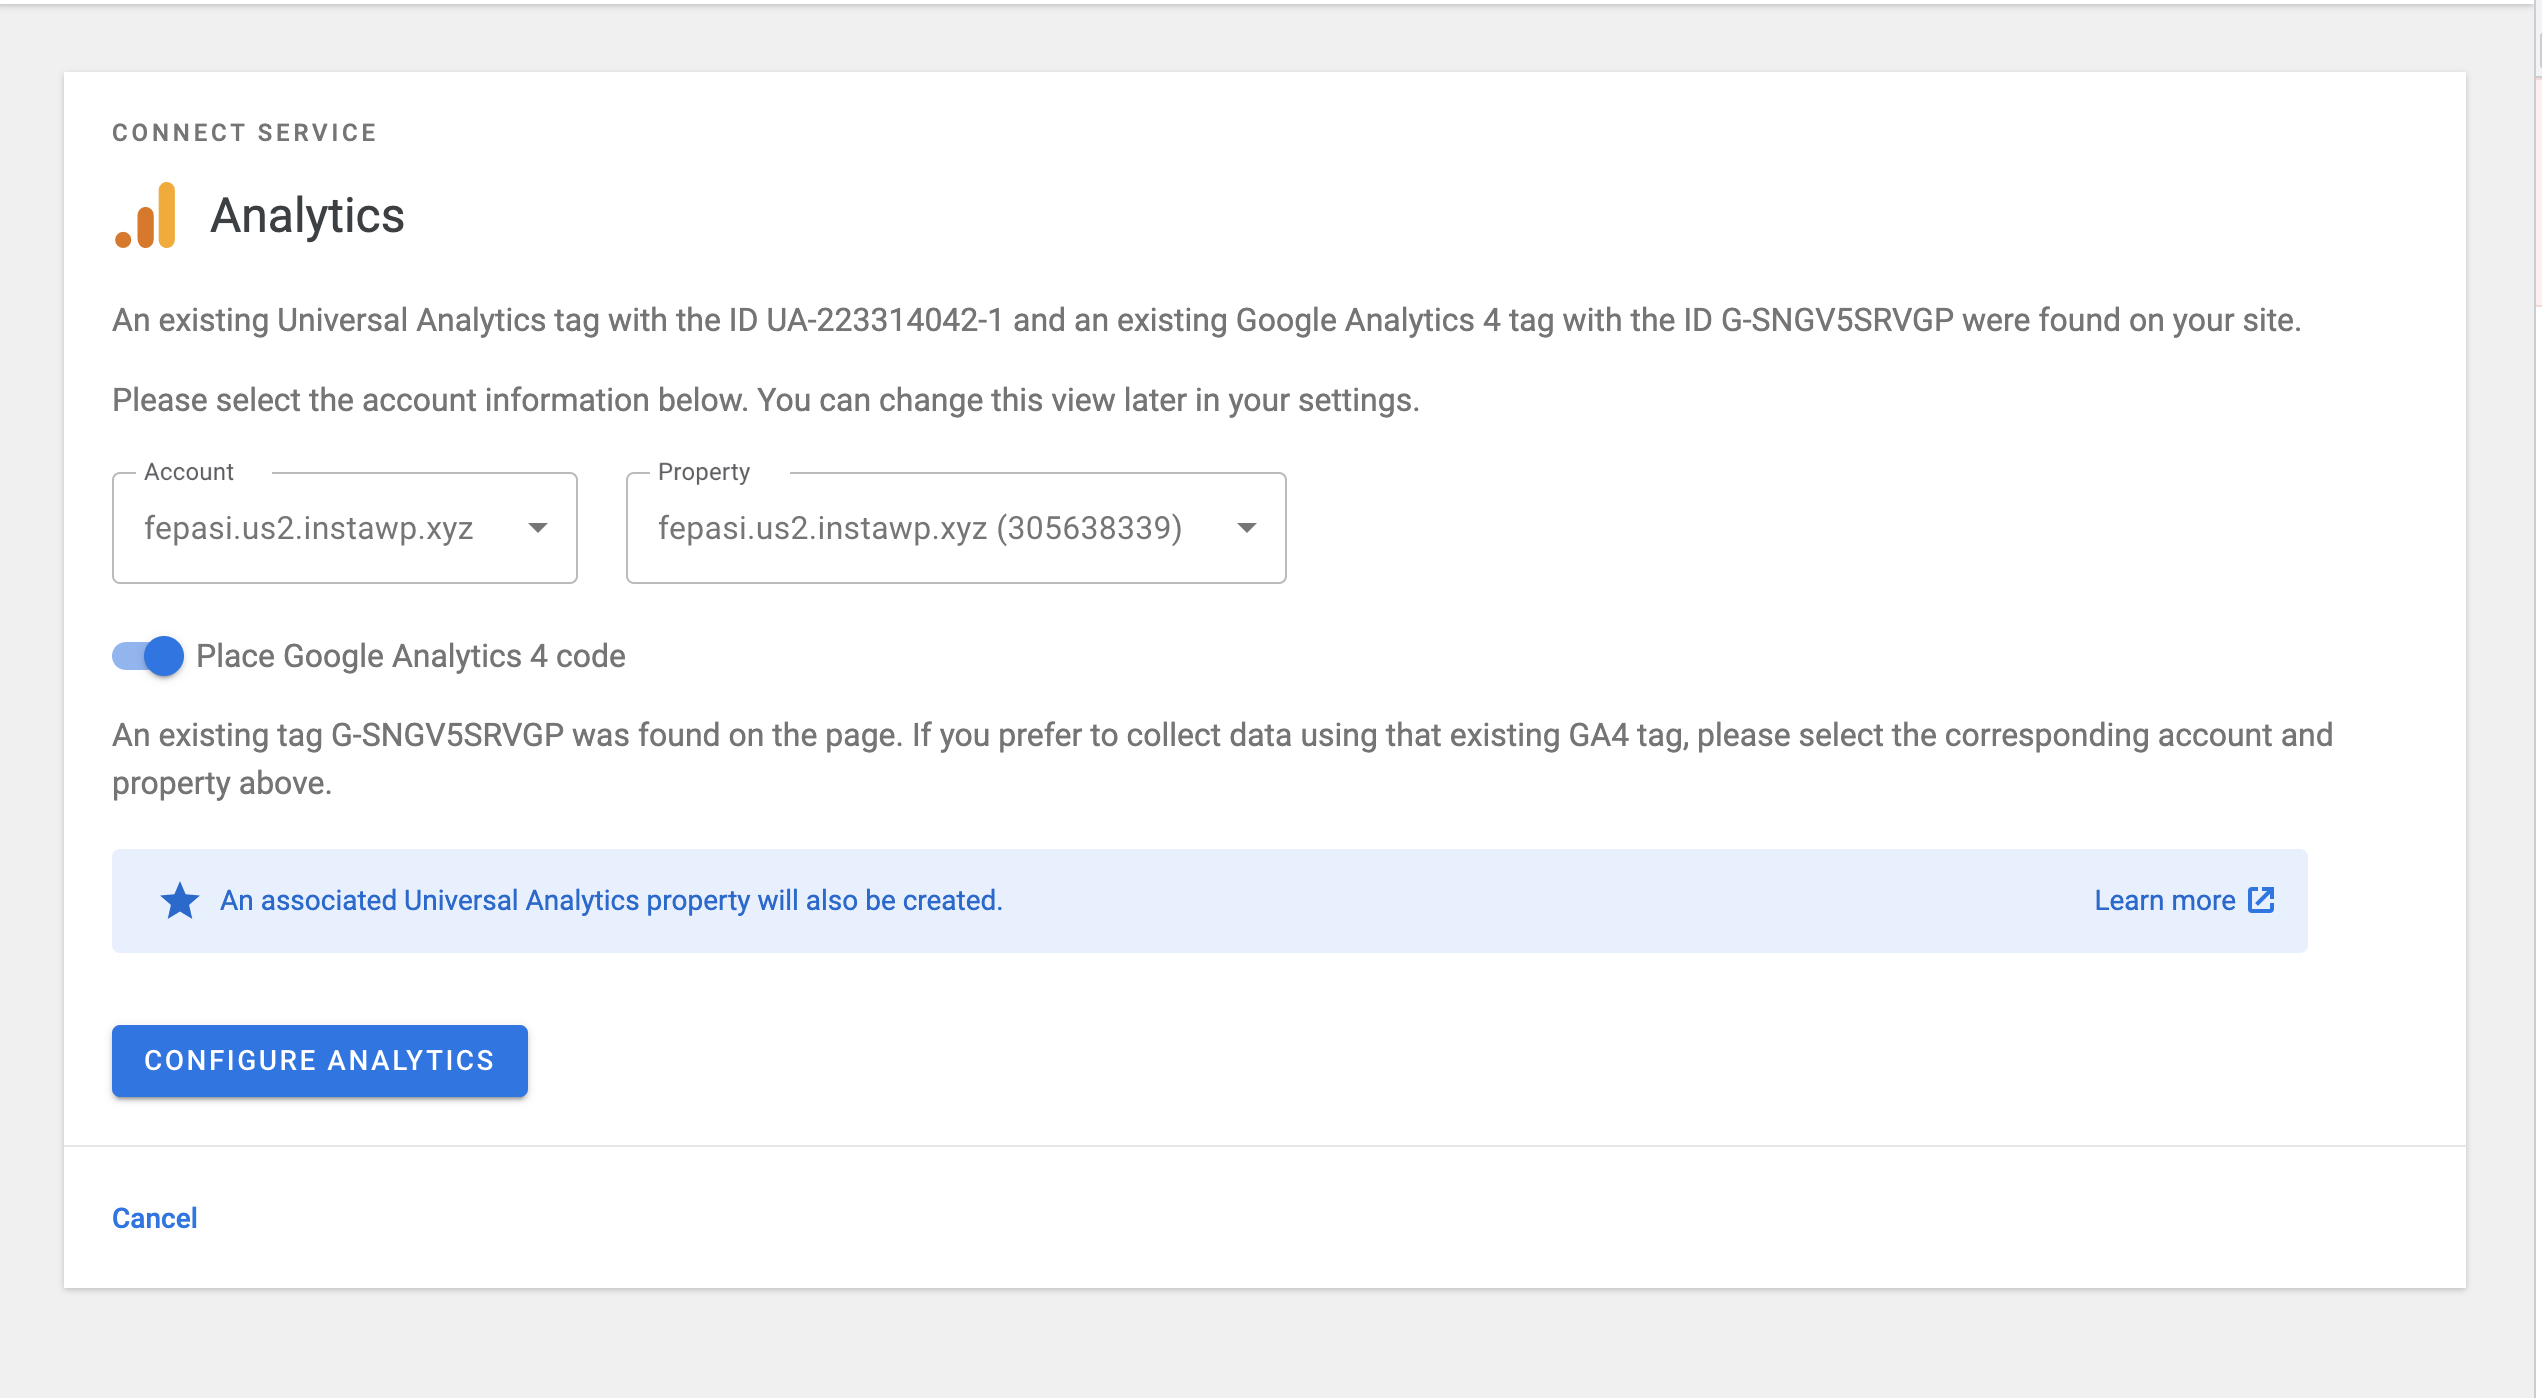The height and width of the screenshot is (1398, 2542).
Task: Click the CONNECT SERVICE label
Action: 244,133
